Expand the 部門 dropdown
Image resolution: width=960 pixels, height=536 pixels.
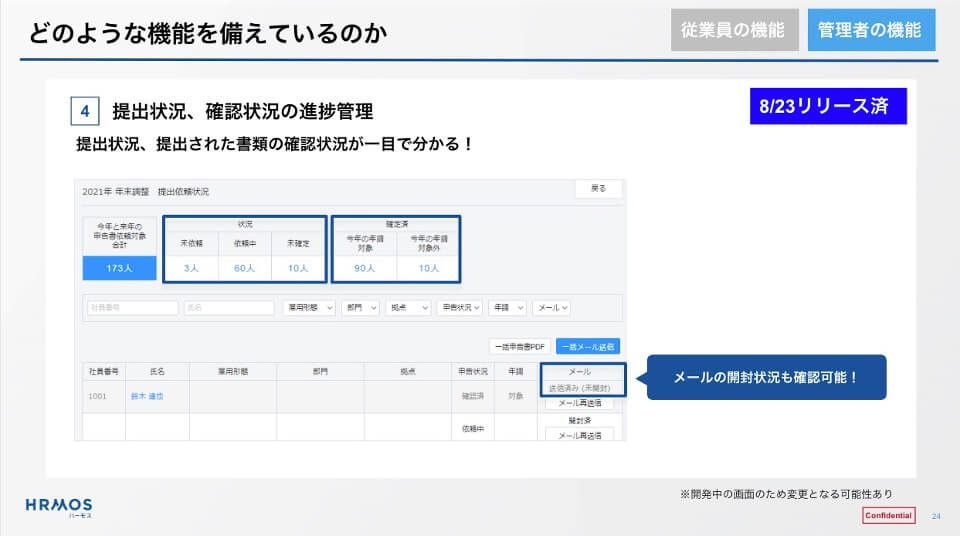pyautogui.click(x=359, y=308)
